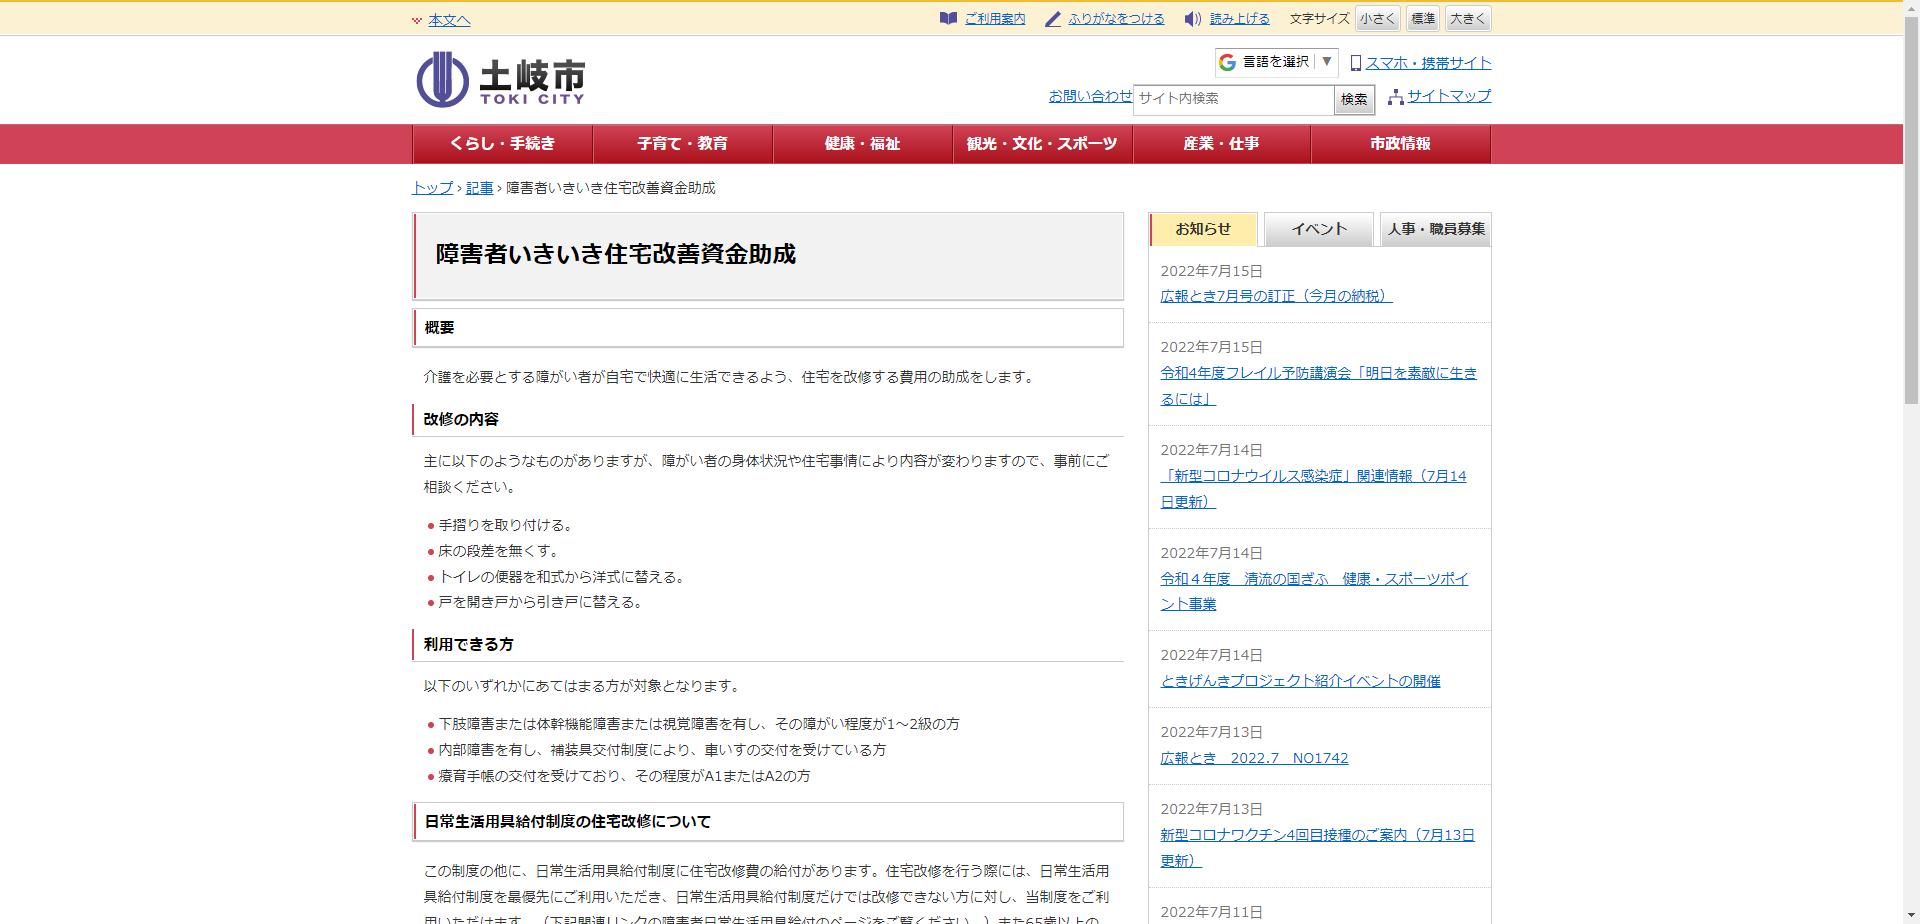Click the speaker icon beside 読み上げる

coord(1192,19)
